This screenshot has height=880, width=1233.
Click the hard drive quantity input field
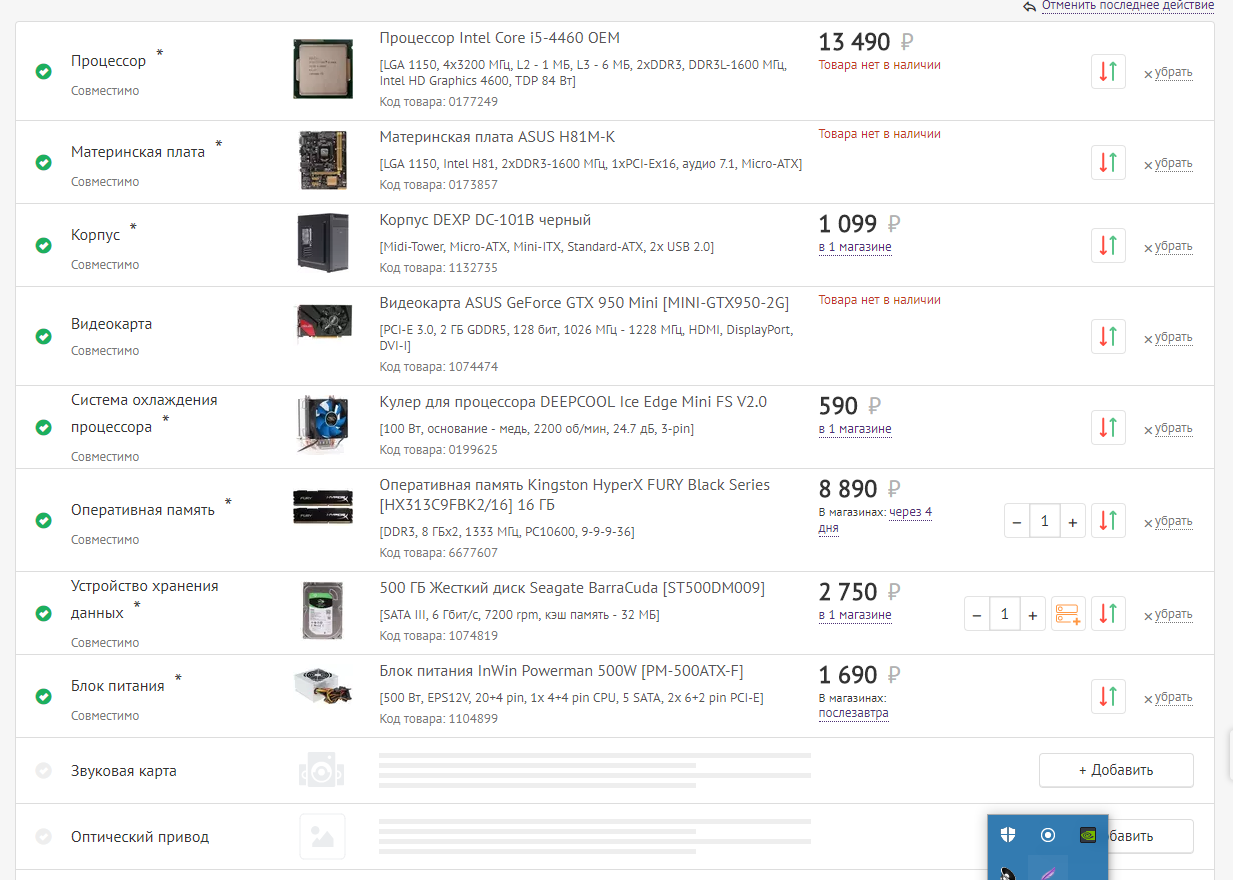click(1005, 614)
